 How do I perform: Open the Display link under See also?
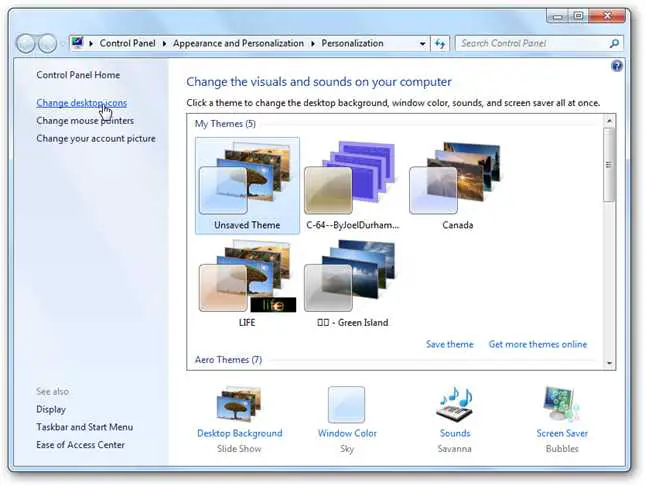point(51,409)
